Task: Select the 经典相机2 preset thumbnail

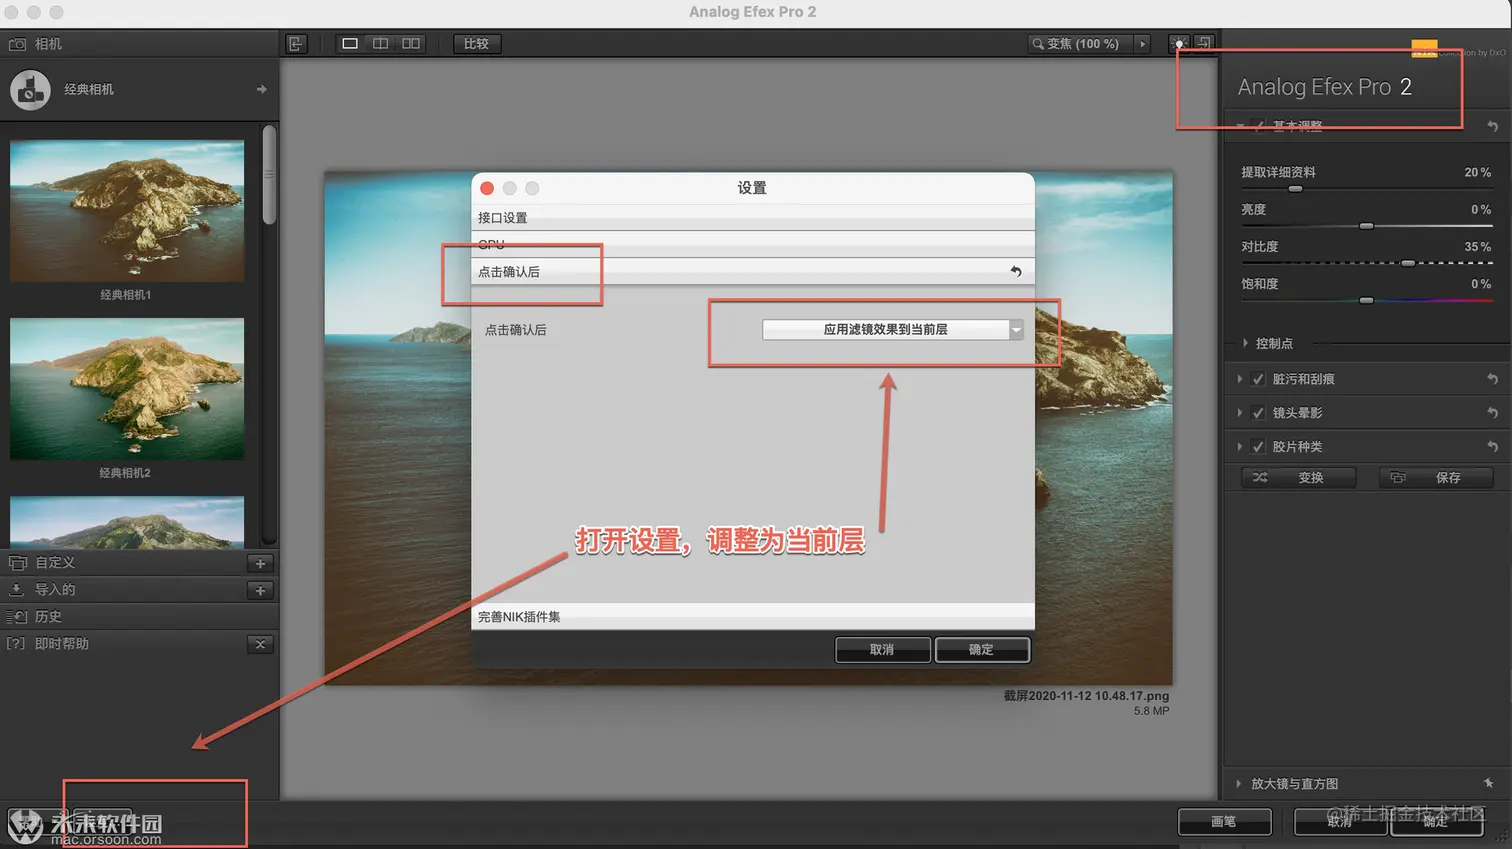Action: tap(127, 389)
